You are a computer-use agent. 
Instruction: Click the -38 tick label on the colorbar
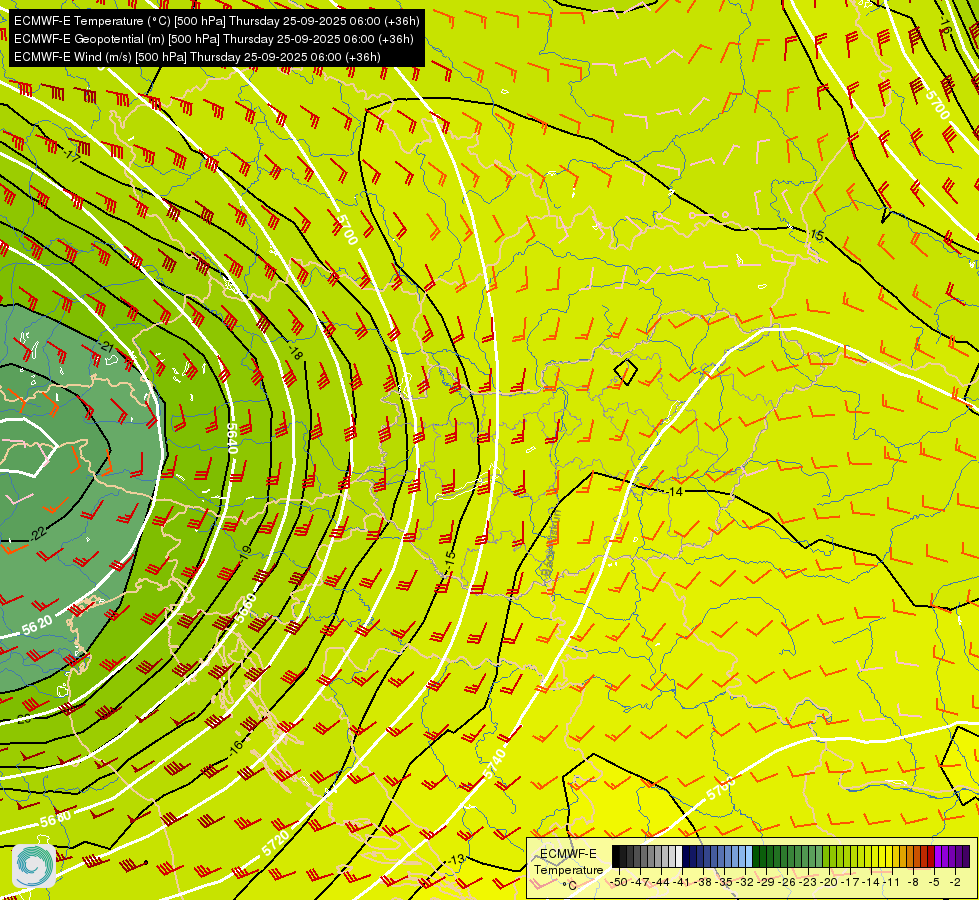pos(704,882)
